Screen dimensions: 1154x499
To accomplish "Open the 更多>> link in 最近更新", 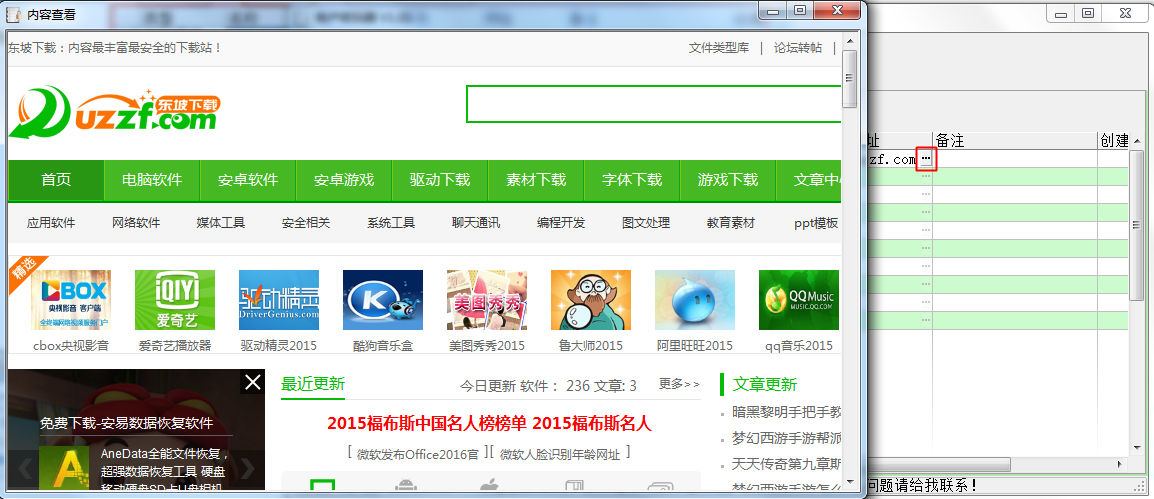I will pyautogui.click(x=679, y=383).
